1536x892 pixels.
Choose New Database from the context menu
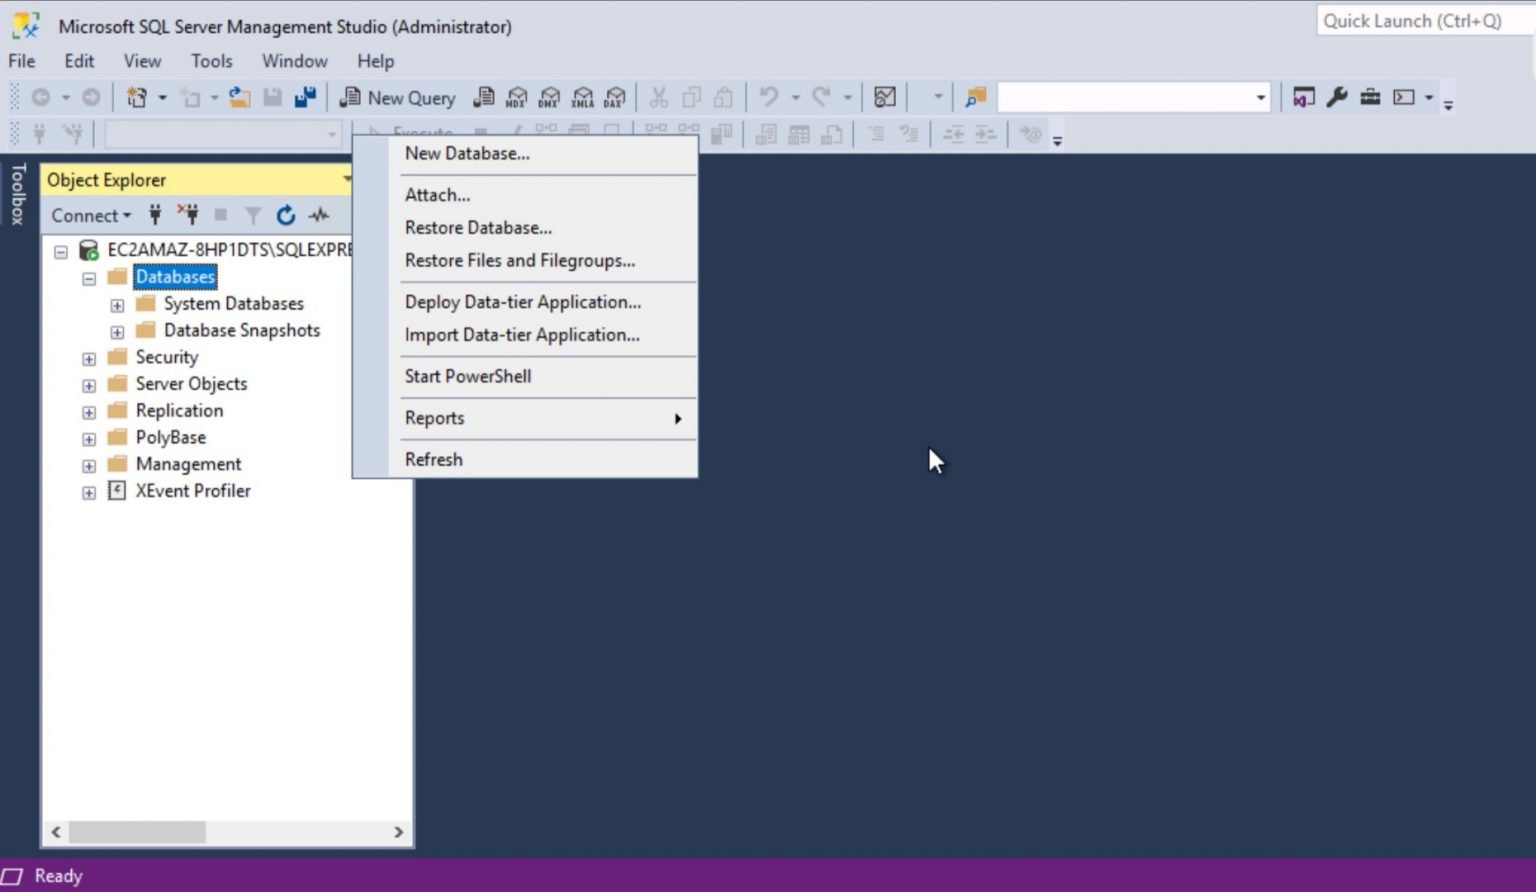pos(467,153)
